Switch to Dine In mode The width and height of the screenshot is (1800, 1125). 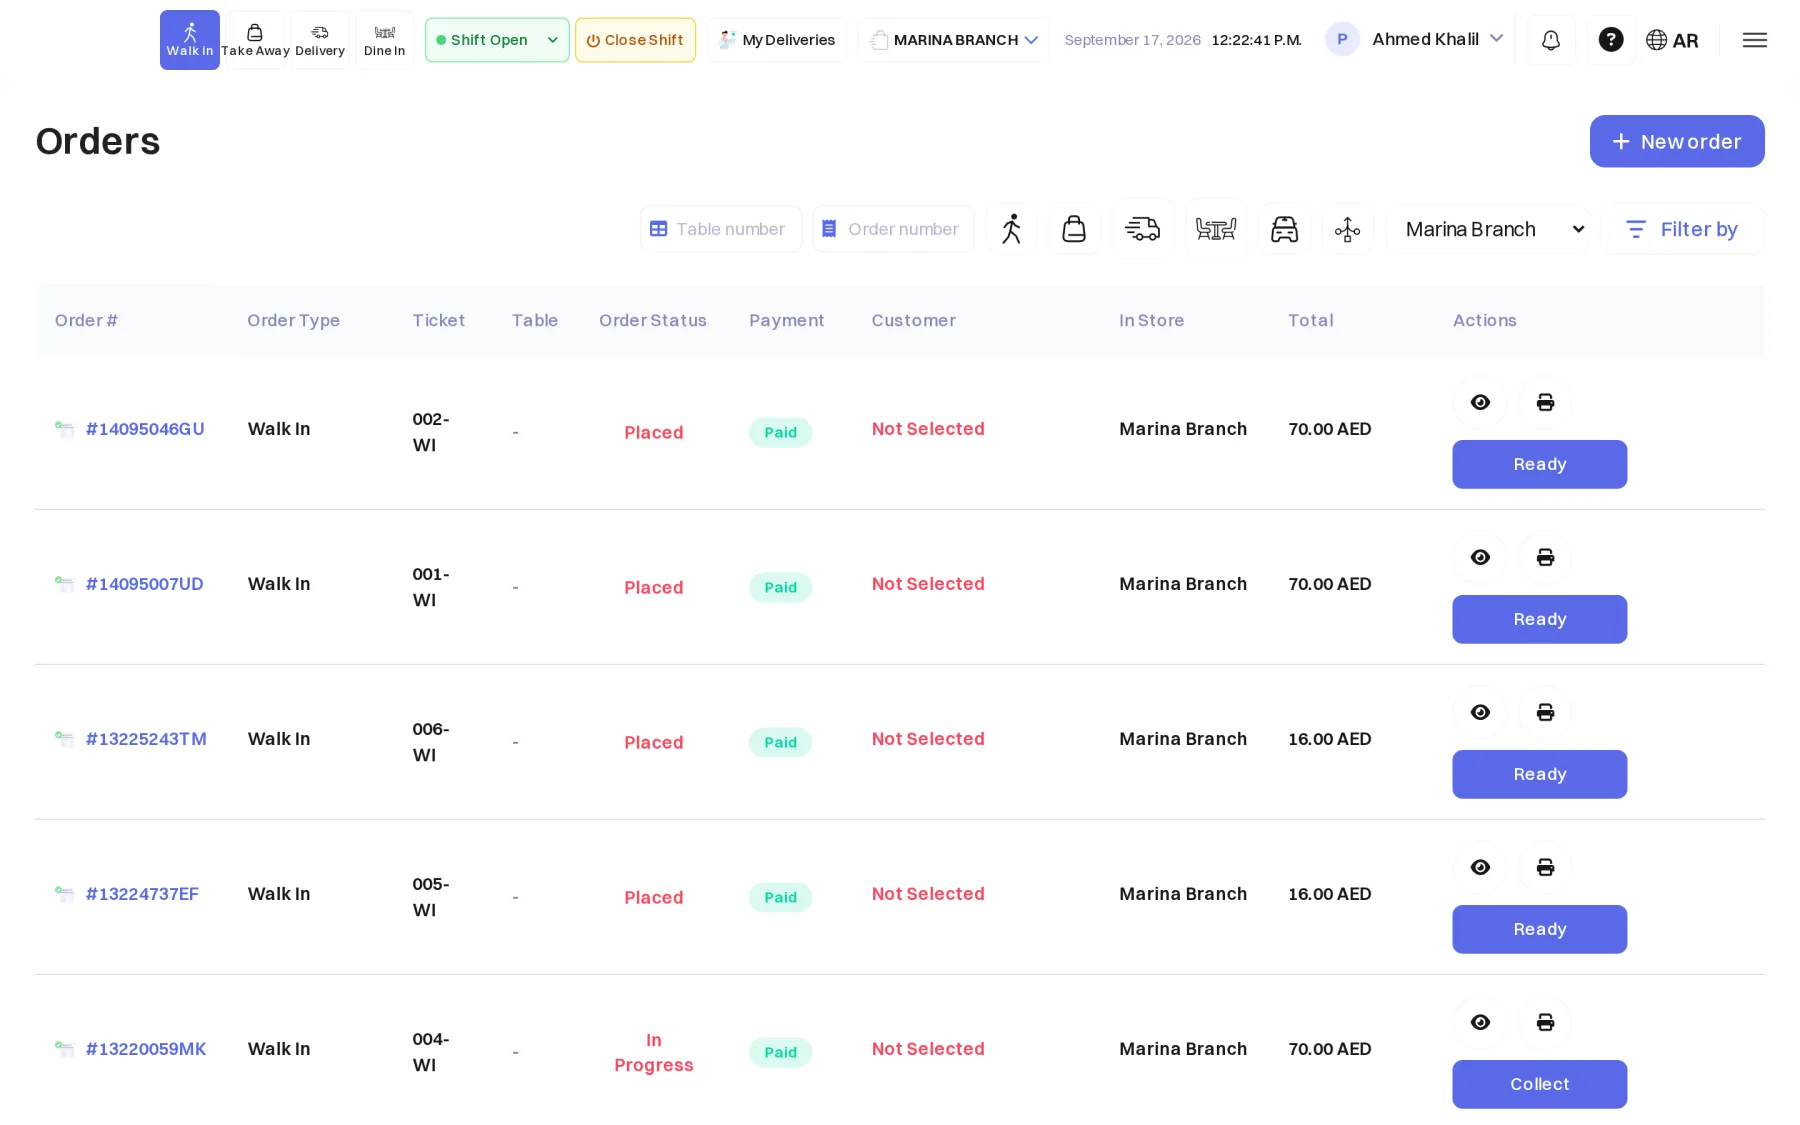tap(385, 40)
